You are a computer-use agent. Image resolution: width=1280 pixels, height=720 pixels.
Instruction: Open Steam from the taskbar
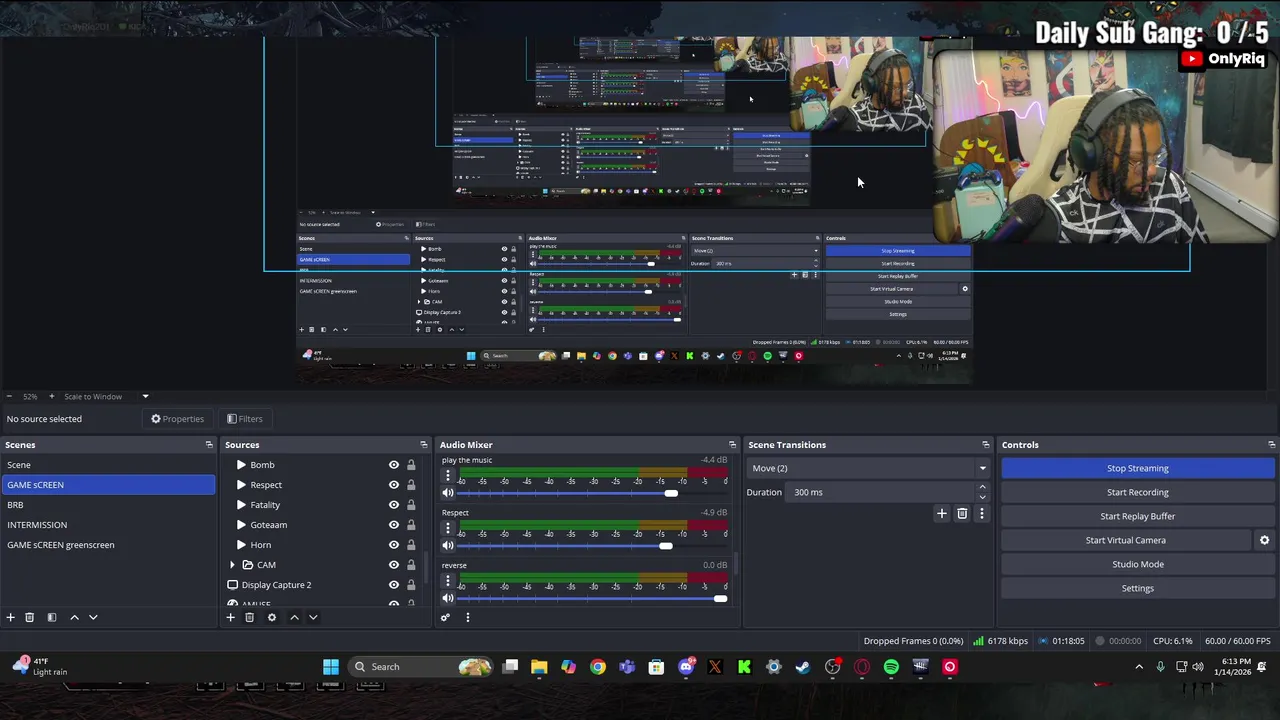click(803, 667)
